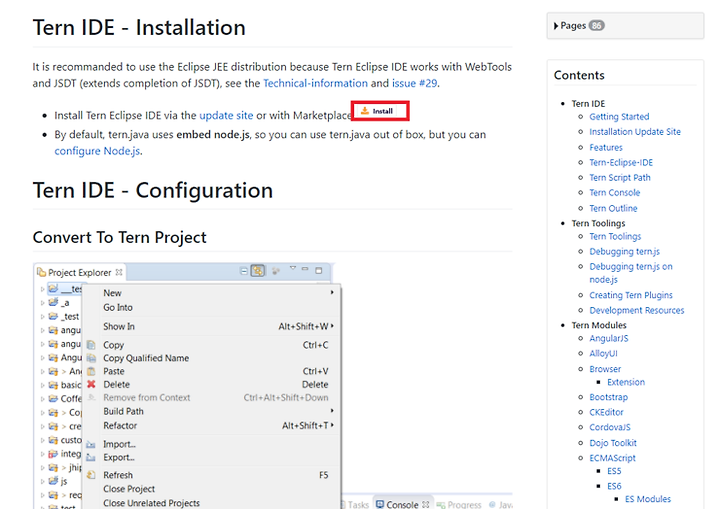The height and width of the screenshot is (509, 720).
Task: Toggle Link with Editor in Project Explorer
Action: pos(258,271)
